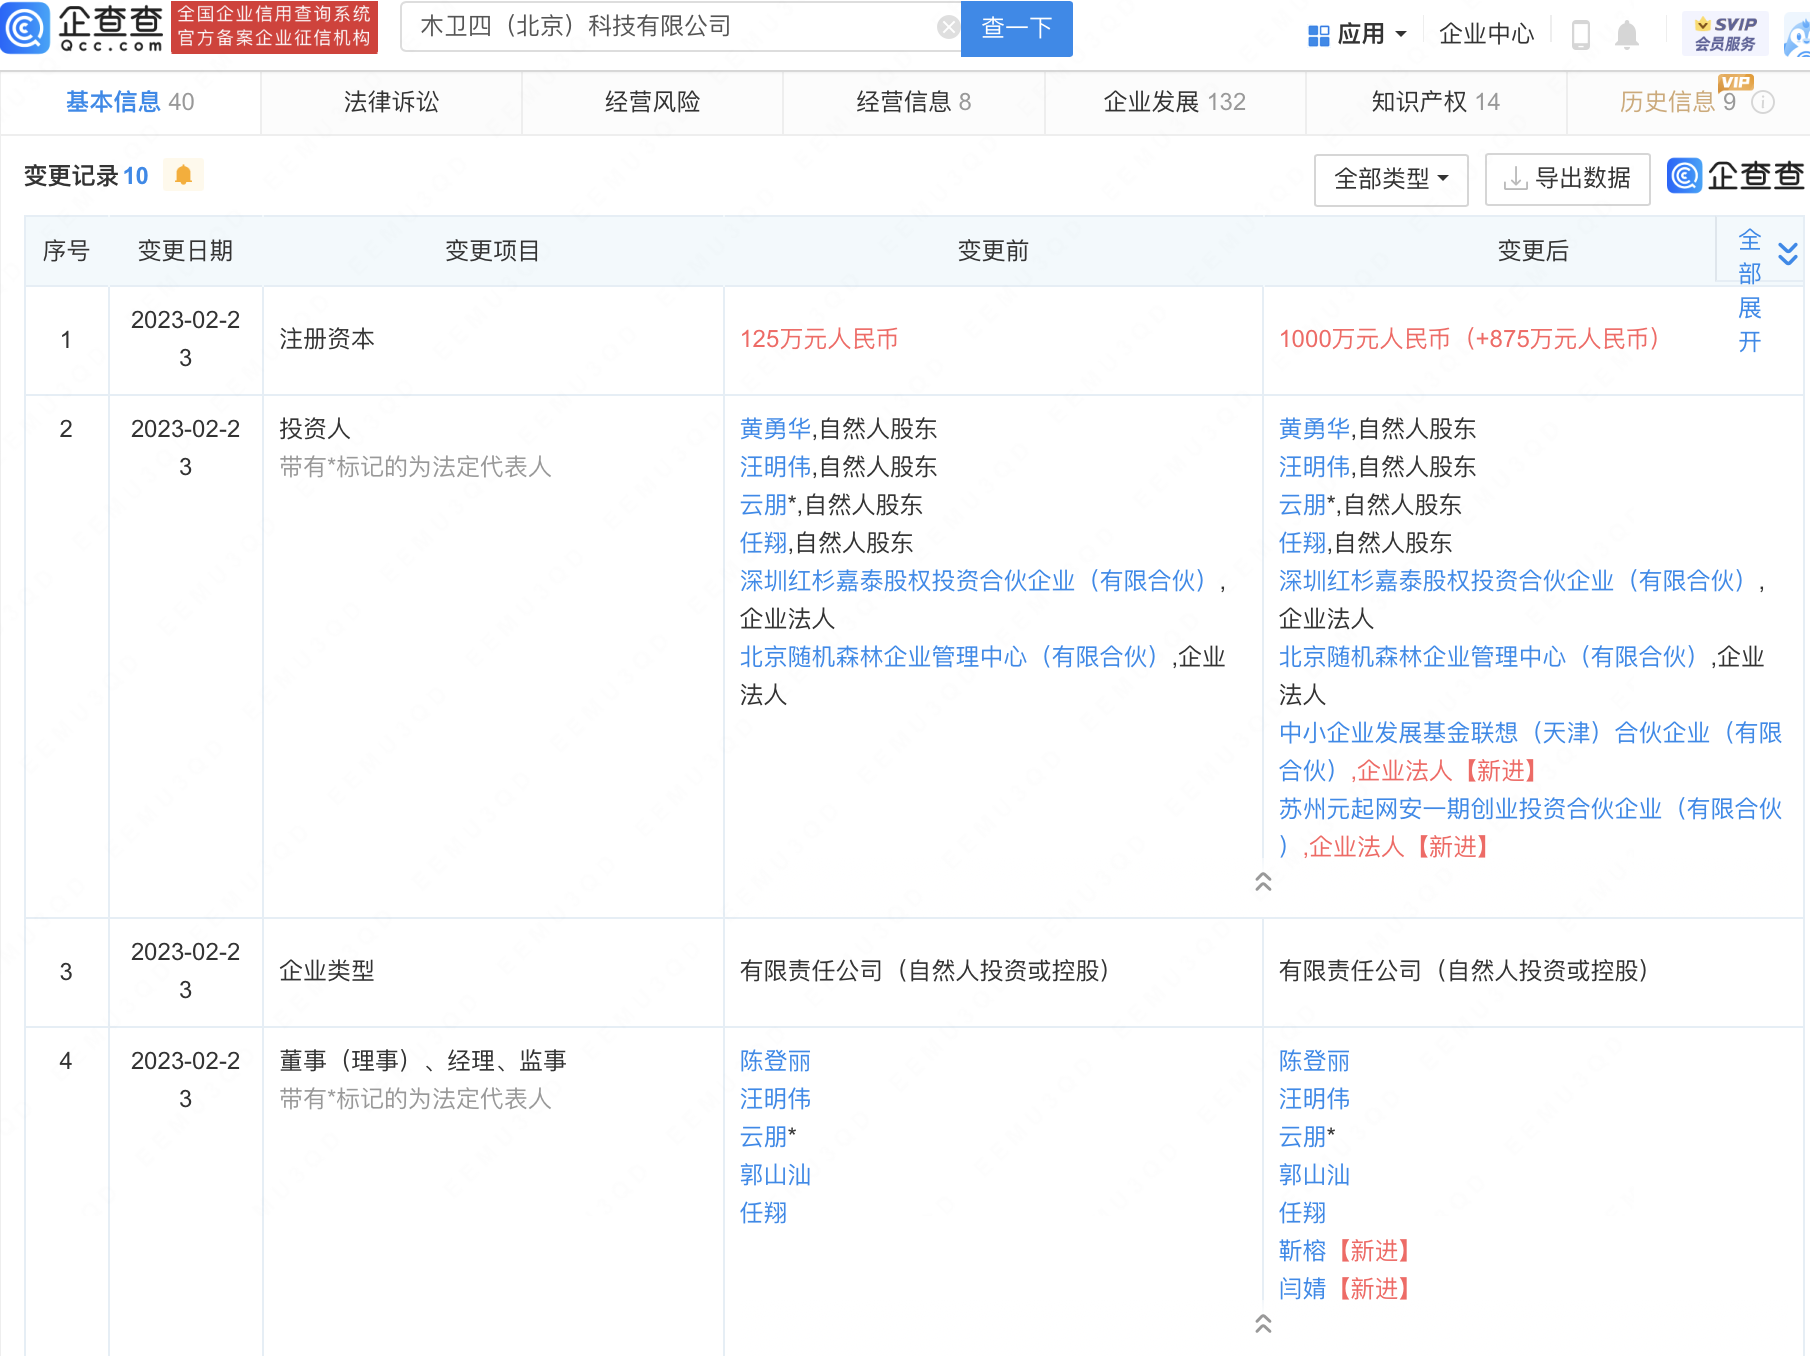Screen dimensions: 1810x1356
Task: Open 闫婧 newly added director link
Action: pyautogui.click(x=1302, y=1289)
